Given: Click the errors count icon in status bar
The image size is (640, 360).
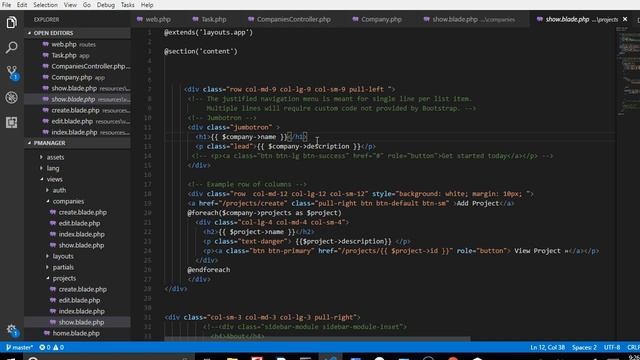Looking at the screenshot, I should 44,347.
